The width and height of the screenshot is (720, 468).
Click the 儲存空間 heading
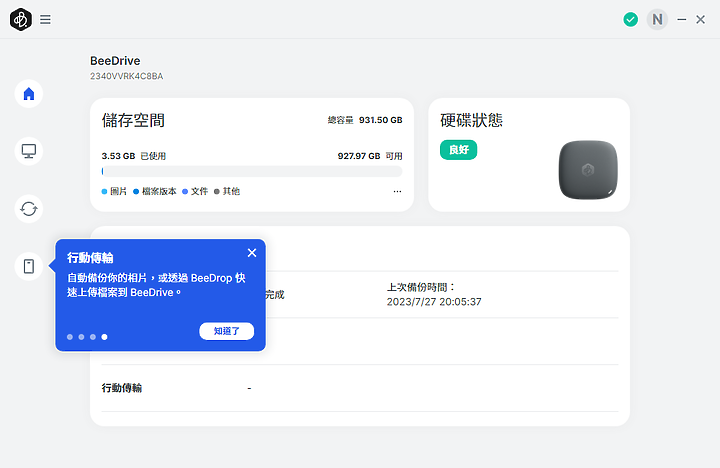click(x=133, y=120)
